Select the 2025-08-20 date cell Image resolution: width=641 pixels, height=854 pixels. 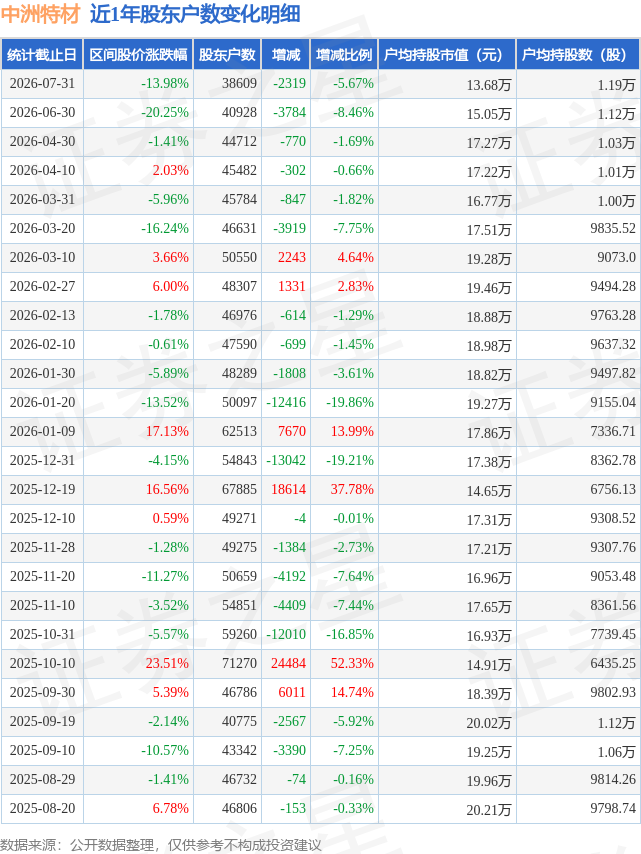coord(42,808)
